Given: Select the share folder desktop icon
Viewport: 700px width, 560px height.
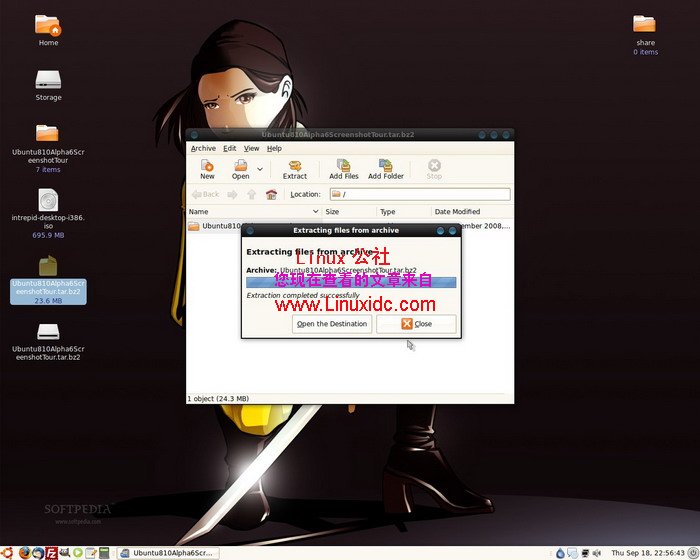Looking at the screenshot, I should (645, 35).
